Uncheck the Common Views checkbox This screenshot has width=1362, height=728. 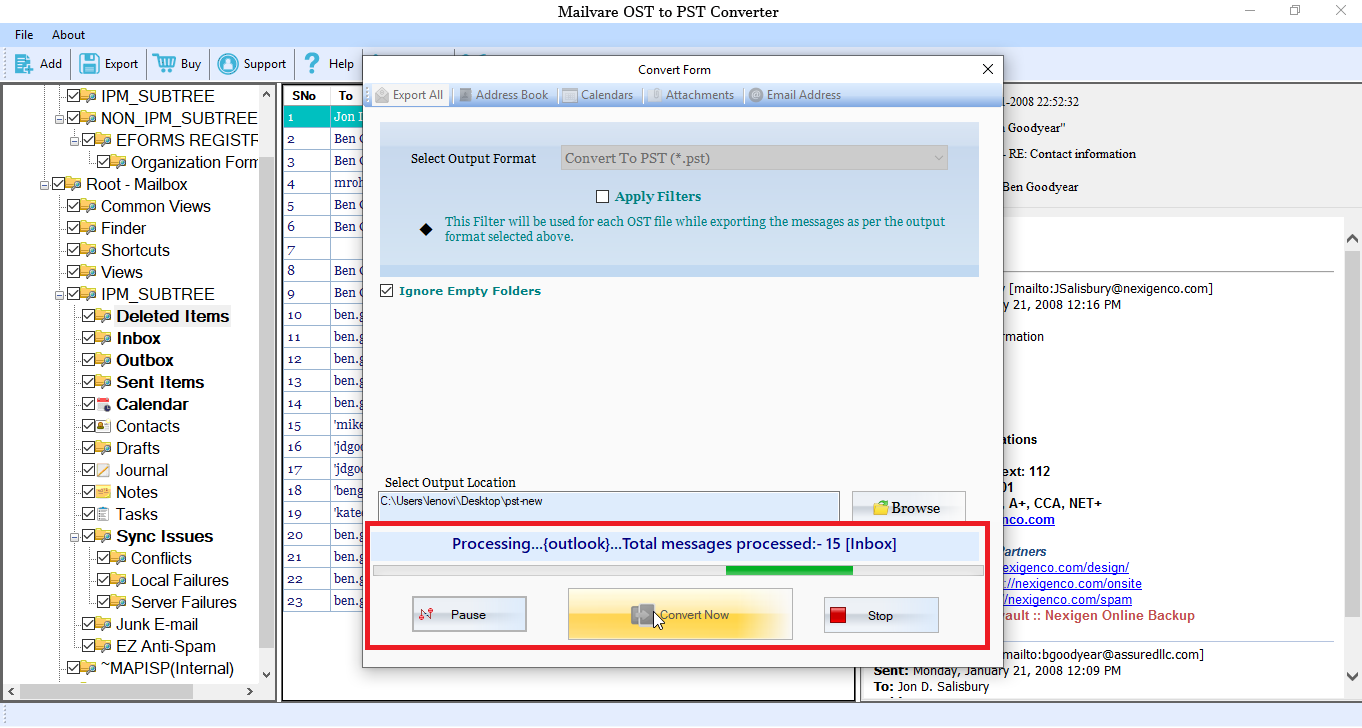pyautogui.click(x=73, y=206)
